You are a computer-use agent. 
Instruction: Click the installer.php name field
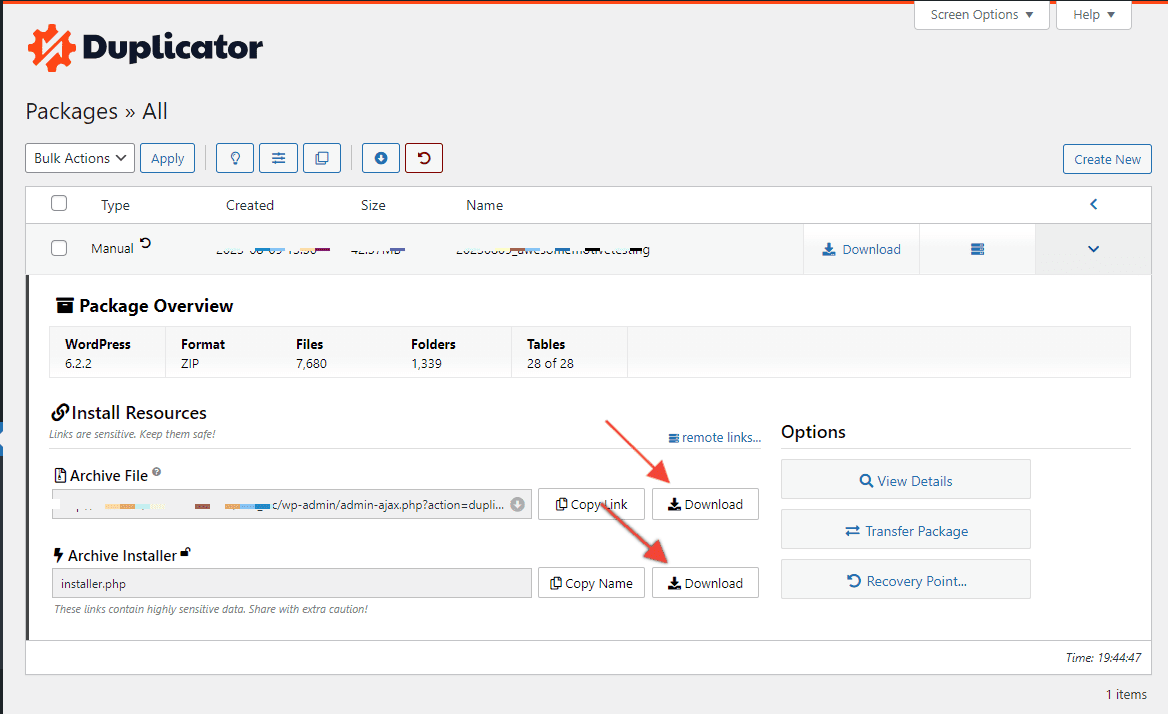(292, 583)
